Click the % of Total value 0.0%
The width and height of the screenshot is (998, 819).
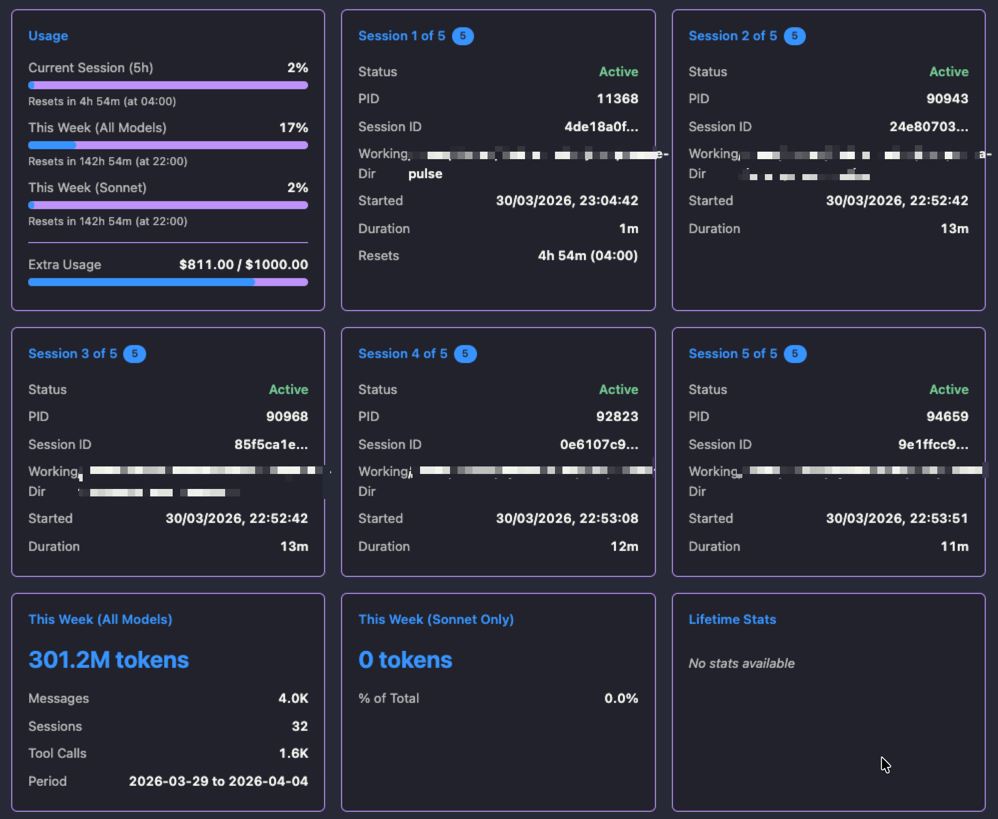click(621, 698)
